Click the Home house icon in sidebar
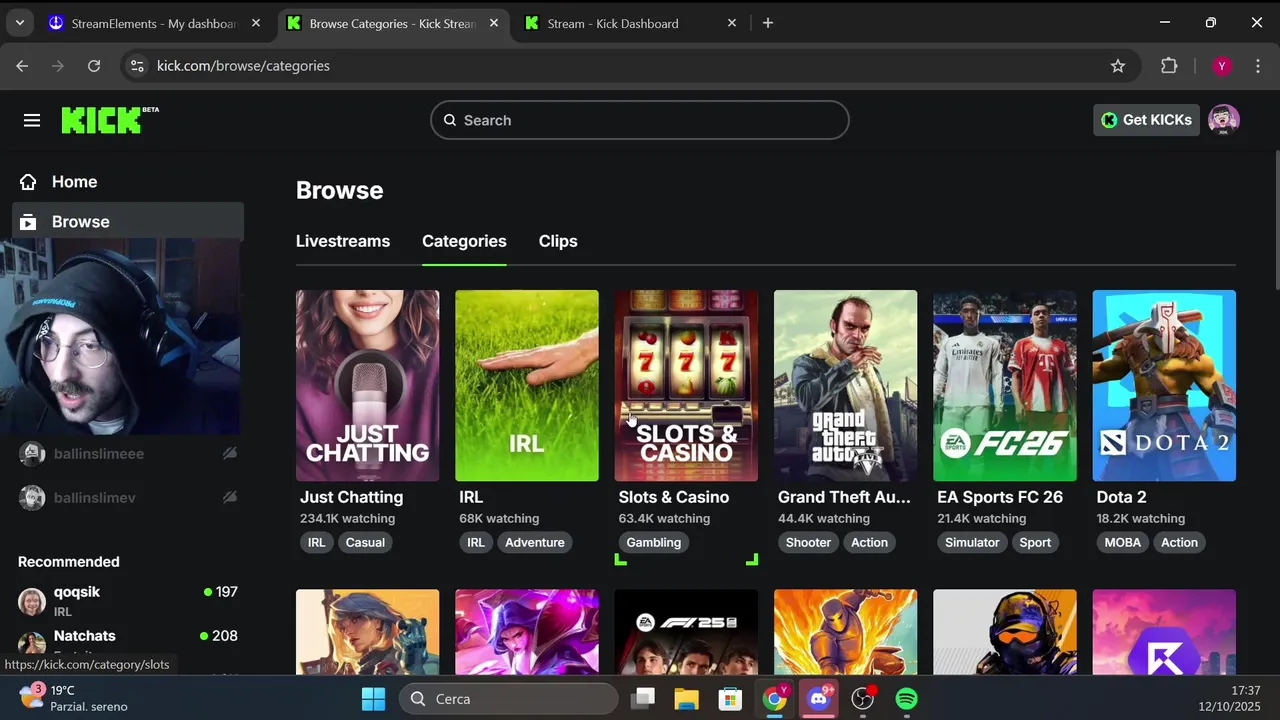The width and height of the screenshot is (1280, 720). coord(28,182)
